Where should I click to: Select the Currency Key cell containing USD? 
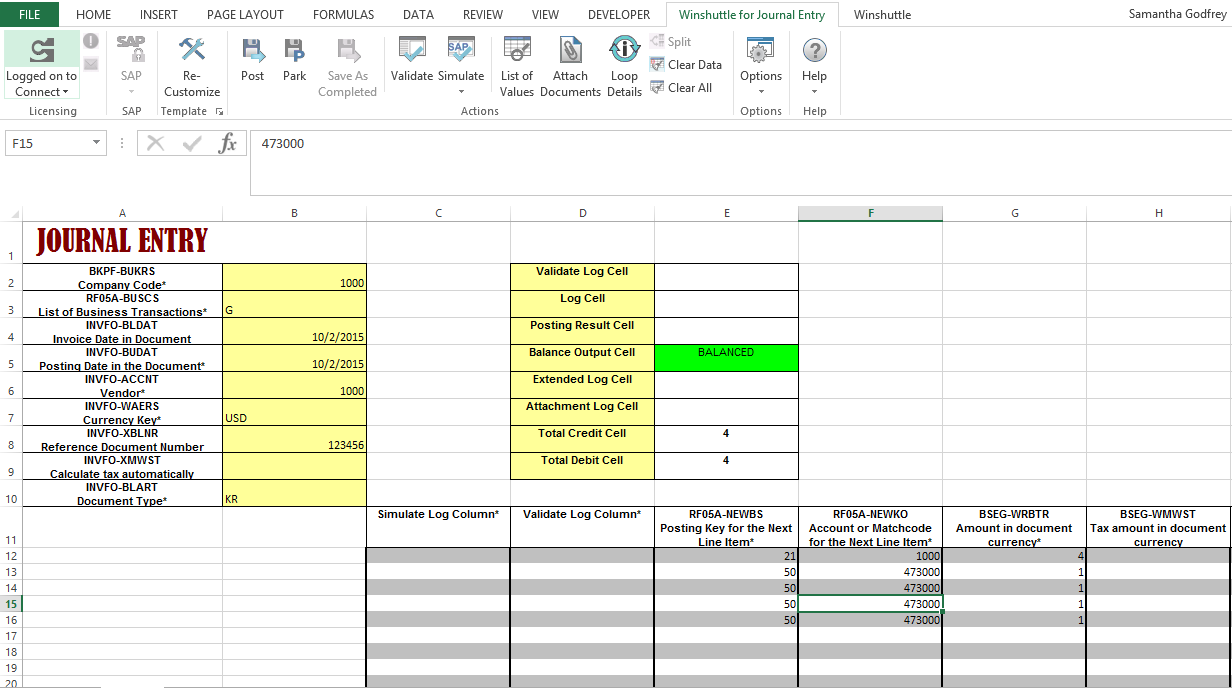(x=294, y=412)
